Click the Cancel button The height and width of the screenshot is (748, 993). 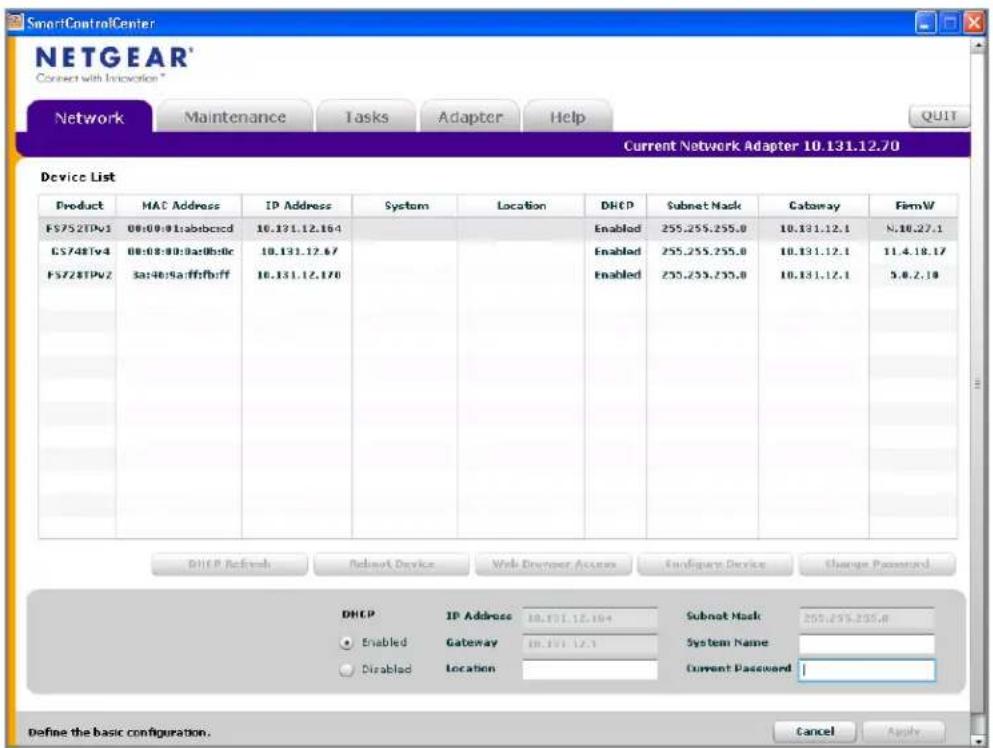[814, 732]
